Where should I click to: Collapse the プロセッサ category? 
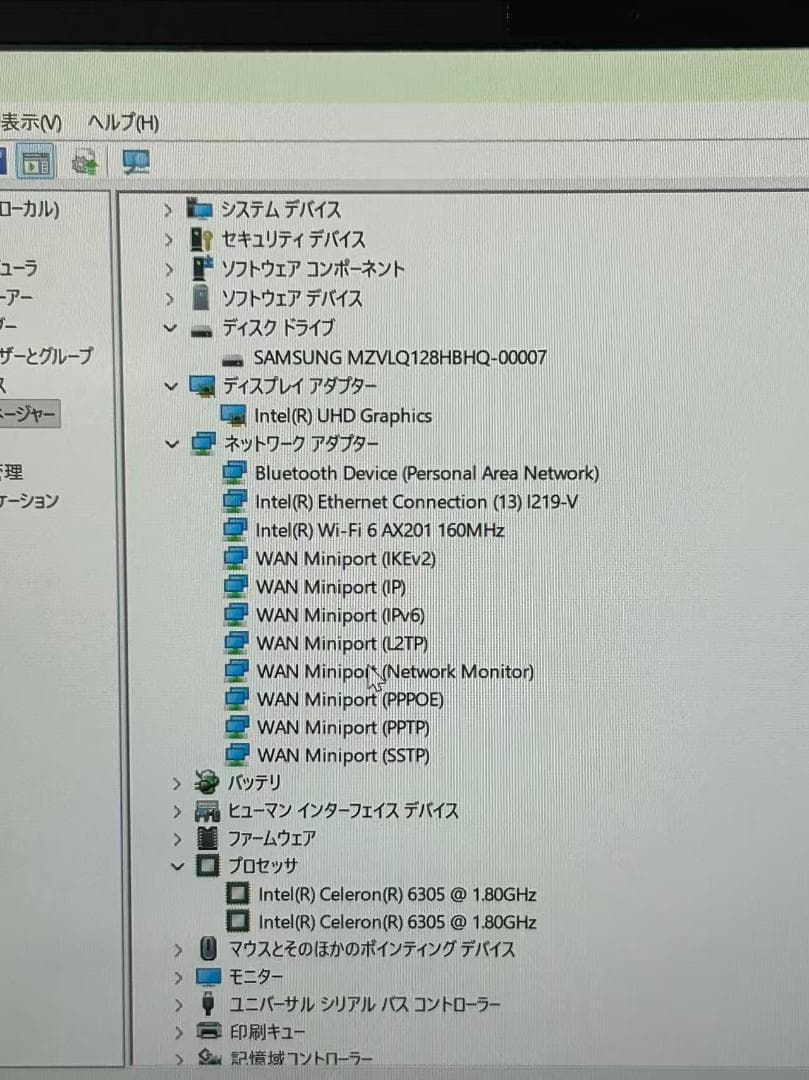click(x=178, y=866)
